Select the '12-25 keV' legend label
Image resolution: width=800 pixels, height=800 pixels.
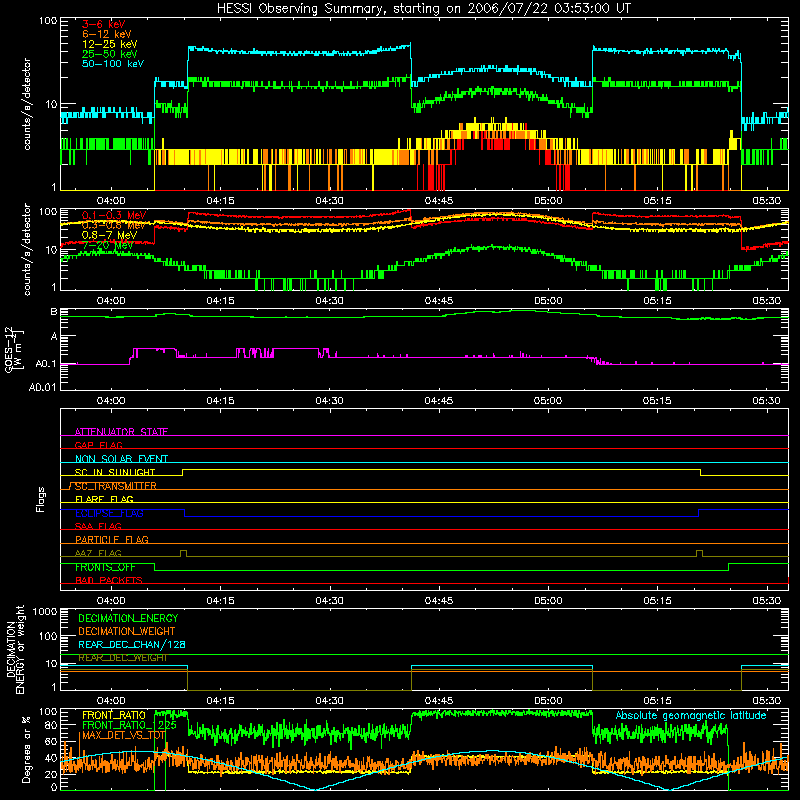tap(109, 44)
